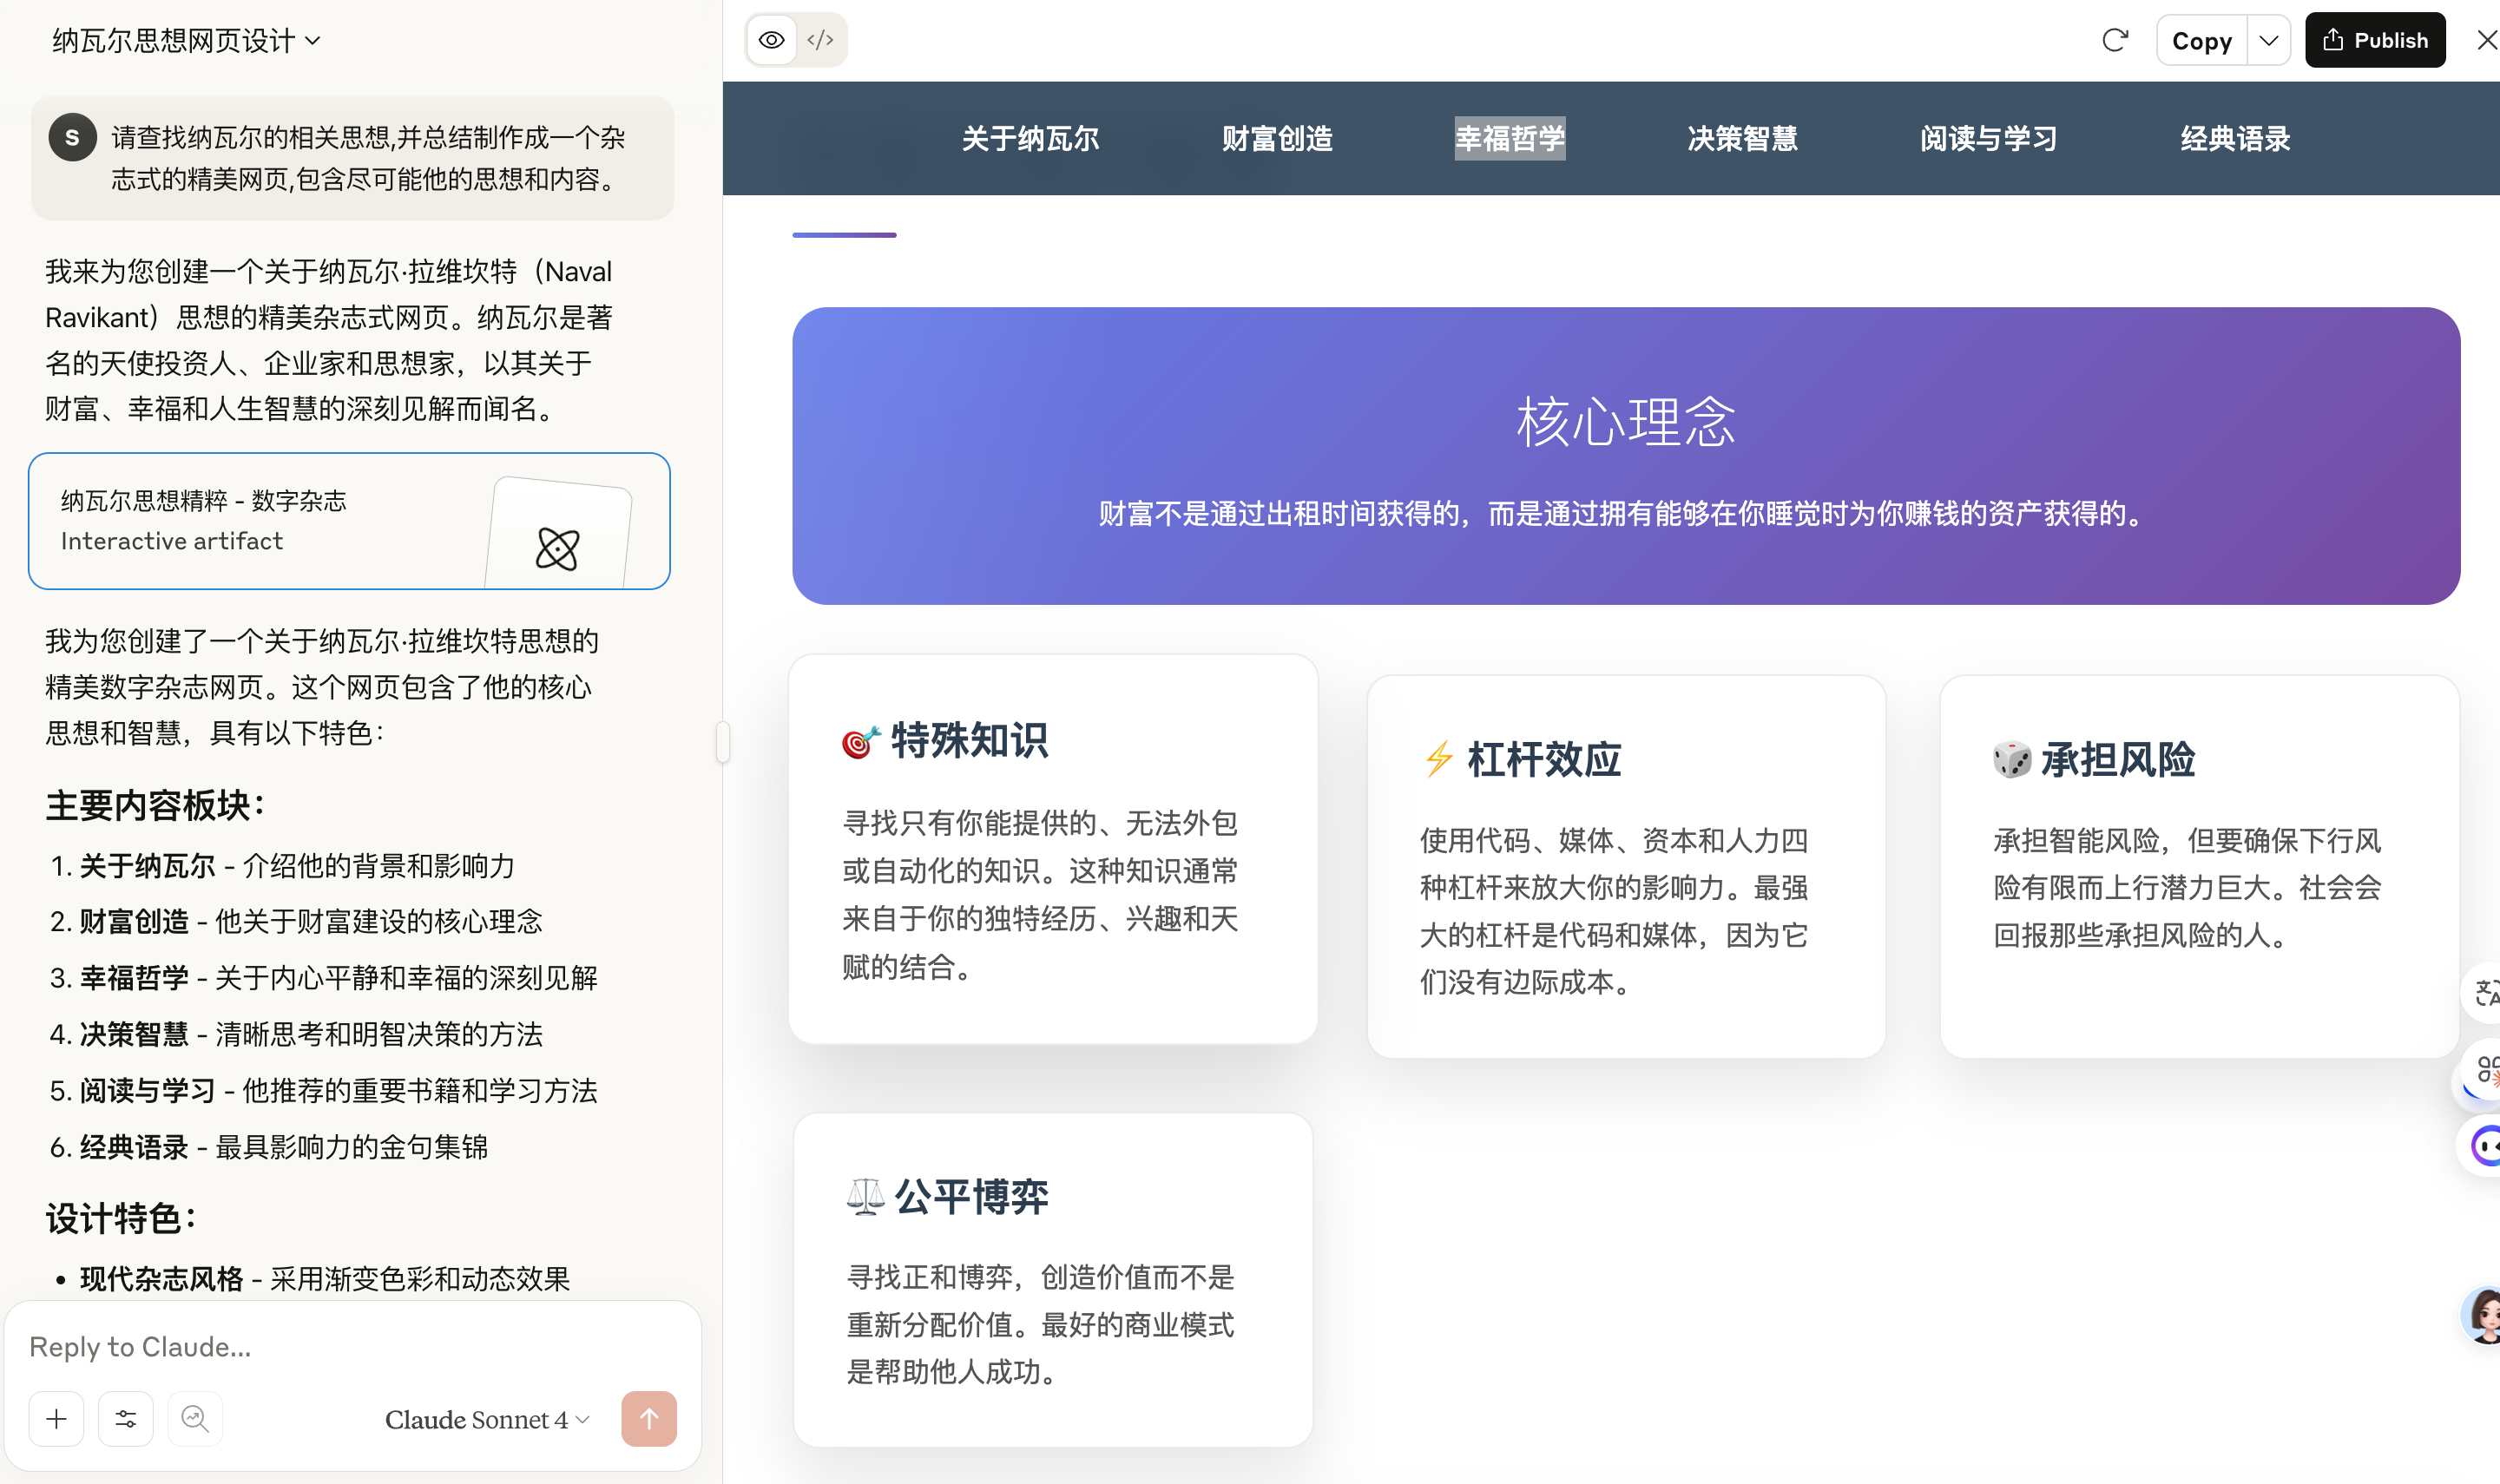Open translate floating extension icon
The width and height of the screenshot is (2500, 1484).
tap(2483, 993)
